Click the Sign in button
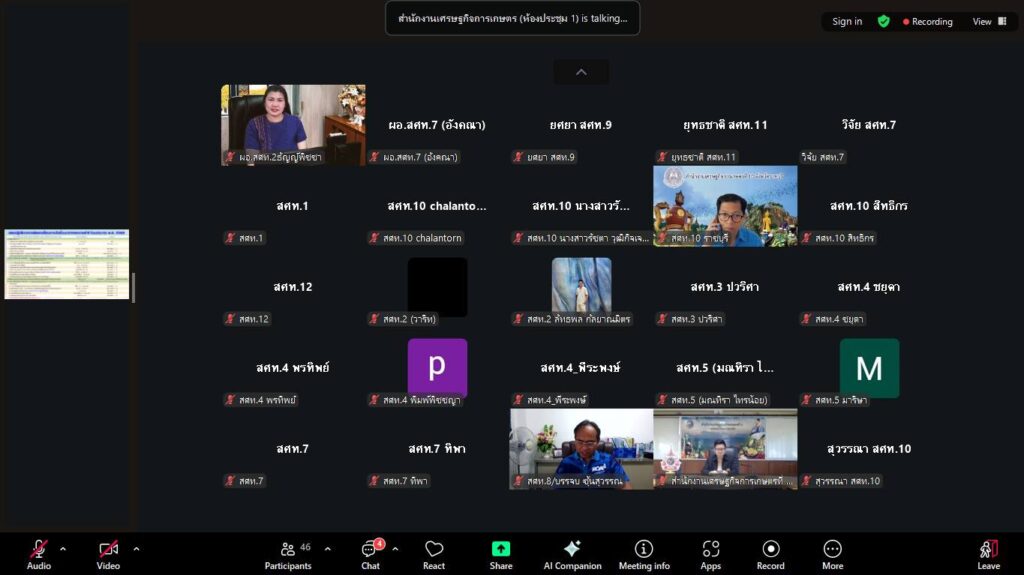This screenshot has width=1024, height=575. click(847, 21)
